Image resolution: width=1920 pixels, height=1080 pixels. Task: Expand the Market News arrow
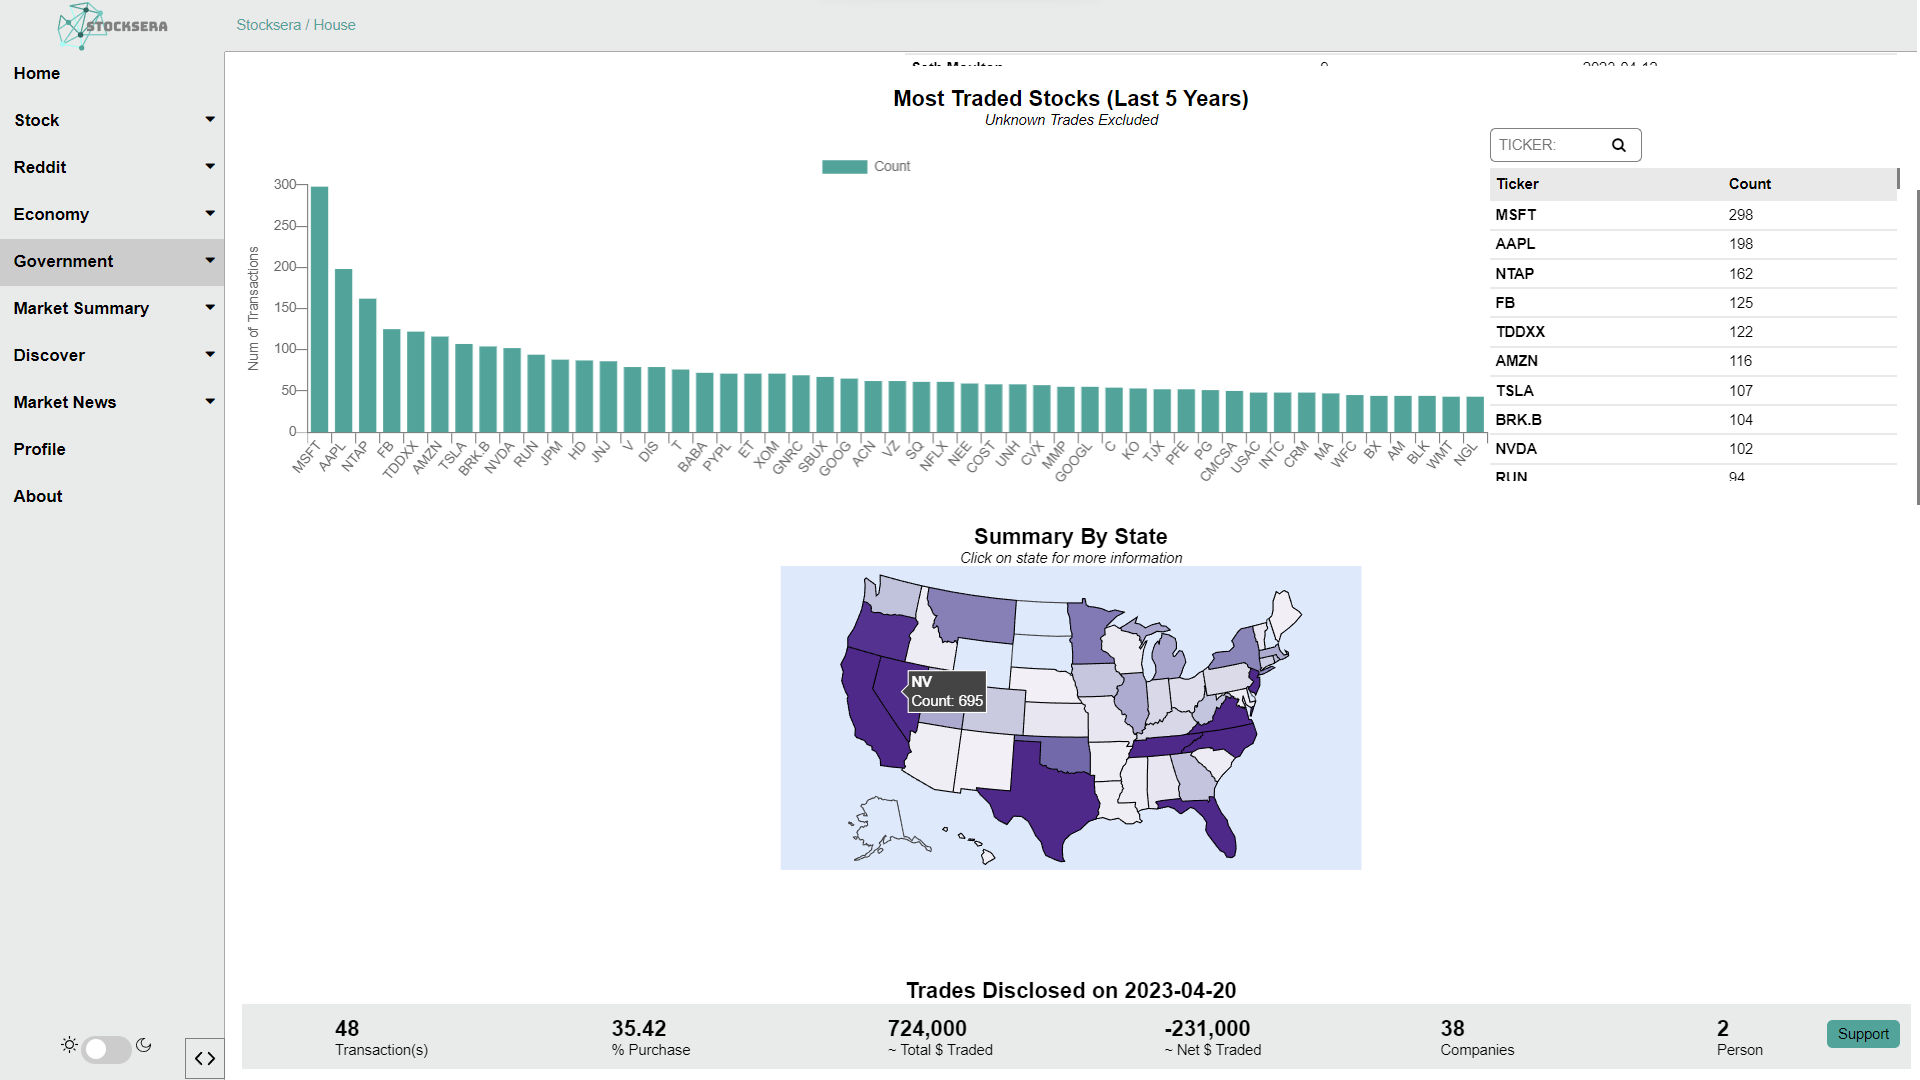click(x=210, y=402)
